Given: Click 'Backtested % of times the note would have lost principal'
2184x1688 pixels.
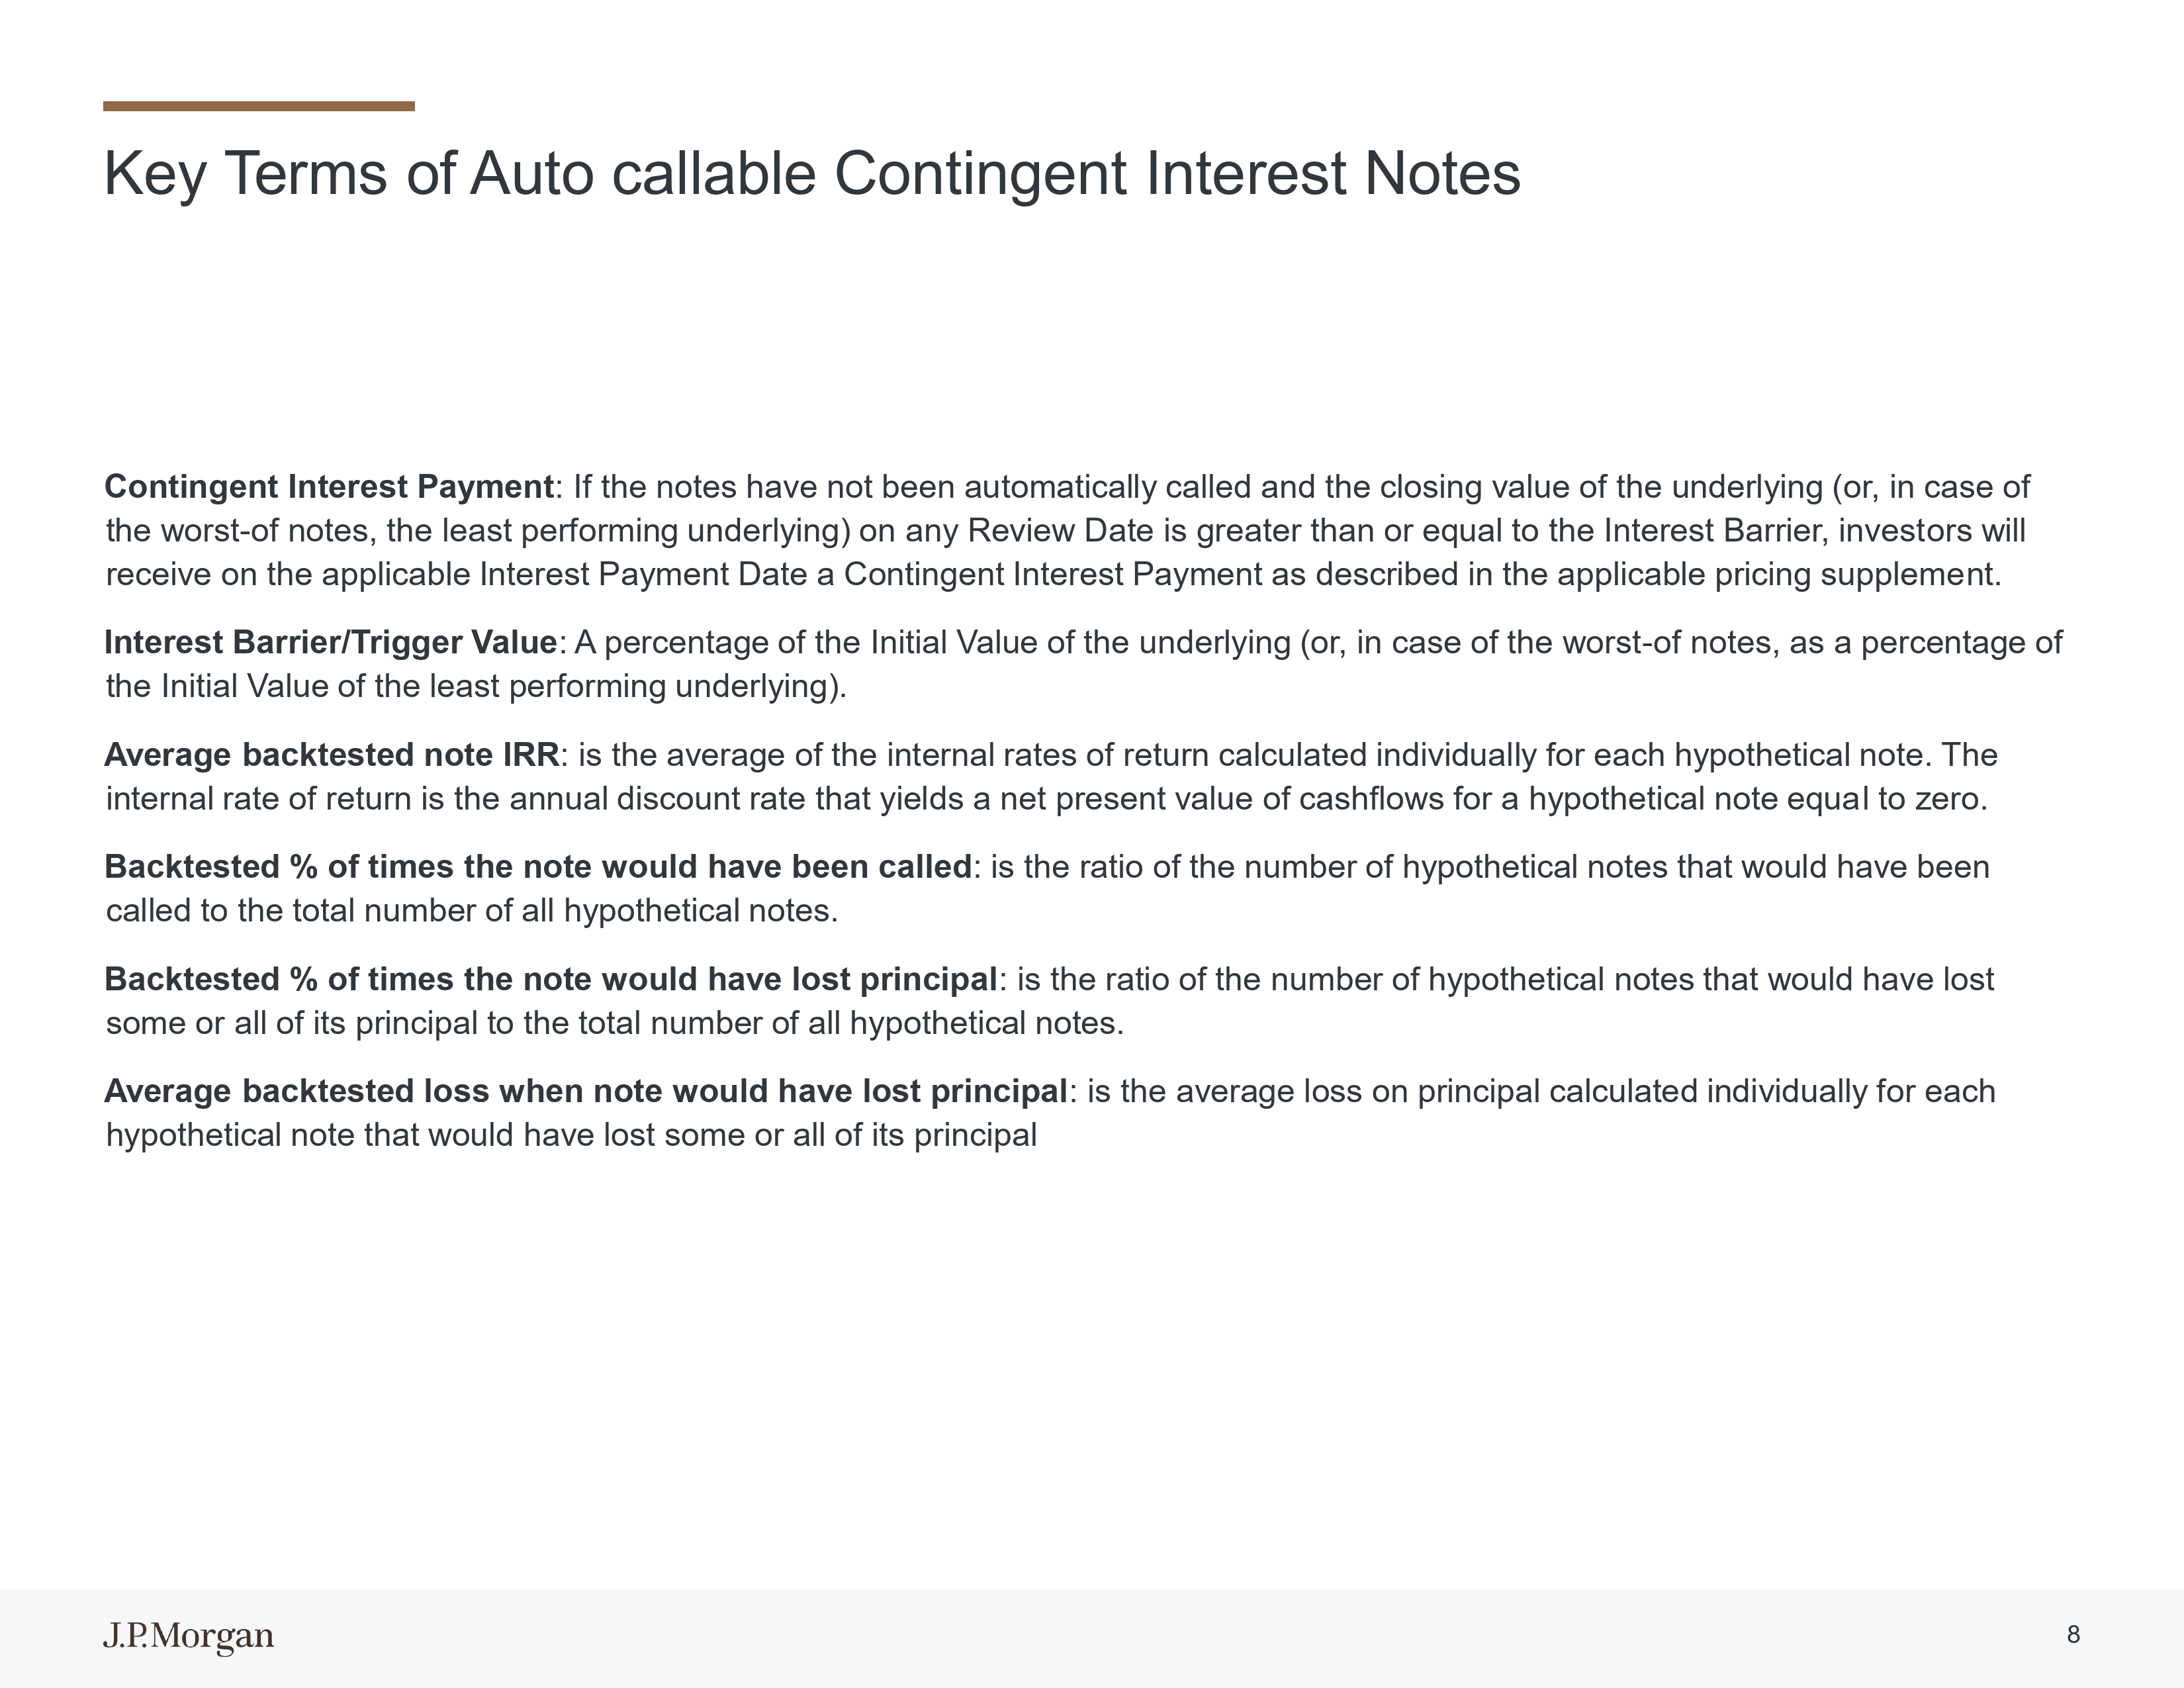Looking at the screenshot, I should [x=551, y=979].
